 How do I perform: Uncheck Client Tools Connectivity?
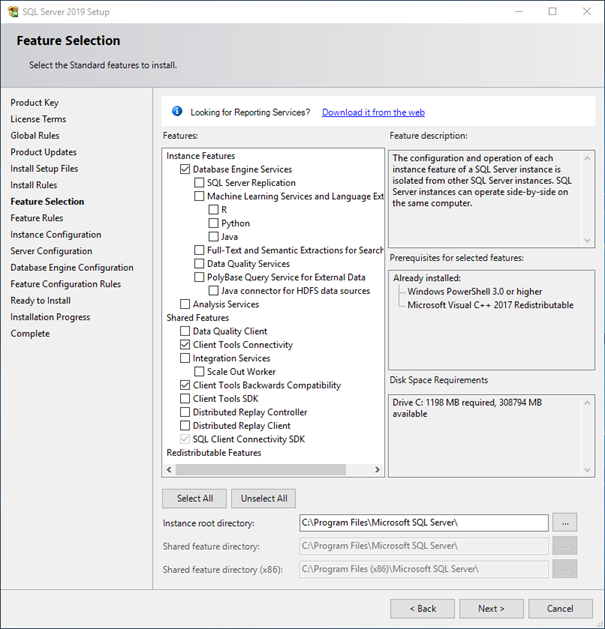tap(185, 345)
